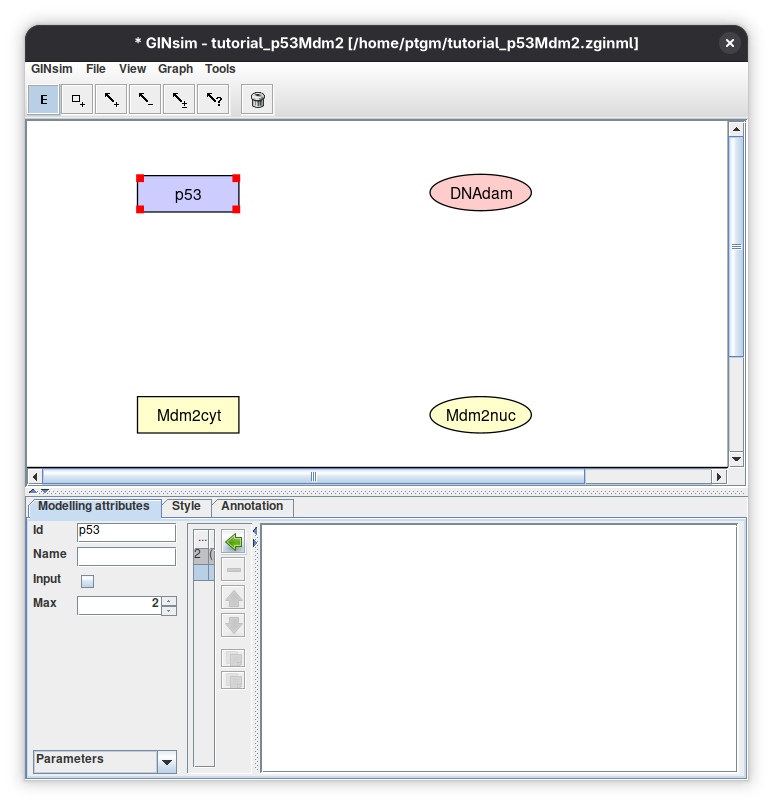Click the grey minus remove button
The image size is (773, 805).
[x=234, y=569]
